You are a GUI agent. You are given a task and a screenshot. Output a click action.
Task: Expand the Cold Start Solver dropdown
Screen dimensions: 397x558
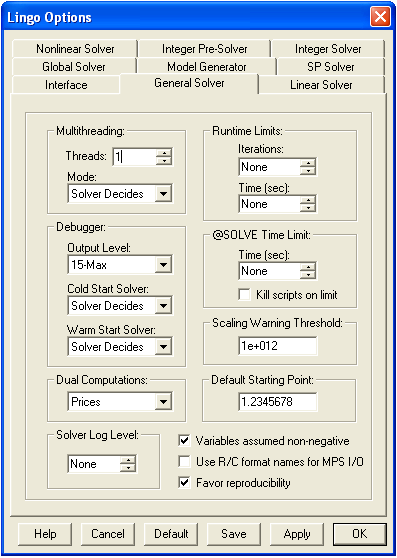pos(163,306)
